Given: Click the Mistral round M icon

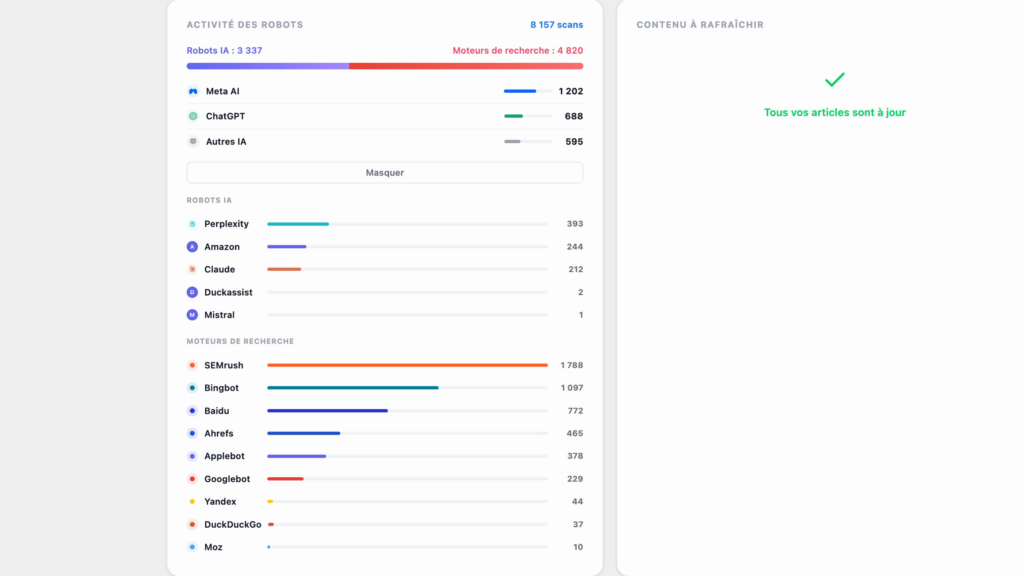Looking at the screenshot, I should pos(192,315).
